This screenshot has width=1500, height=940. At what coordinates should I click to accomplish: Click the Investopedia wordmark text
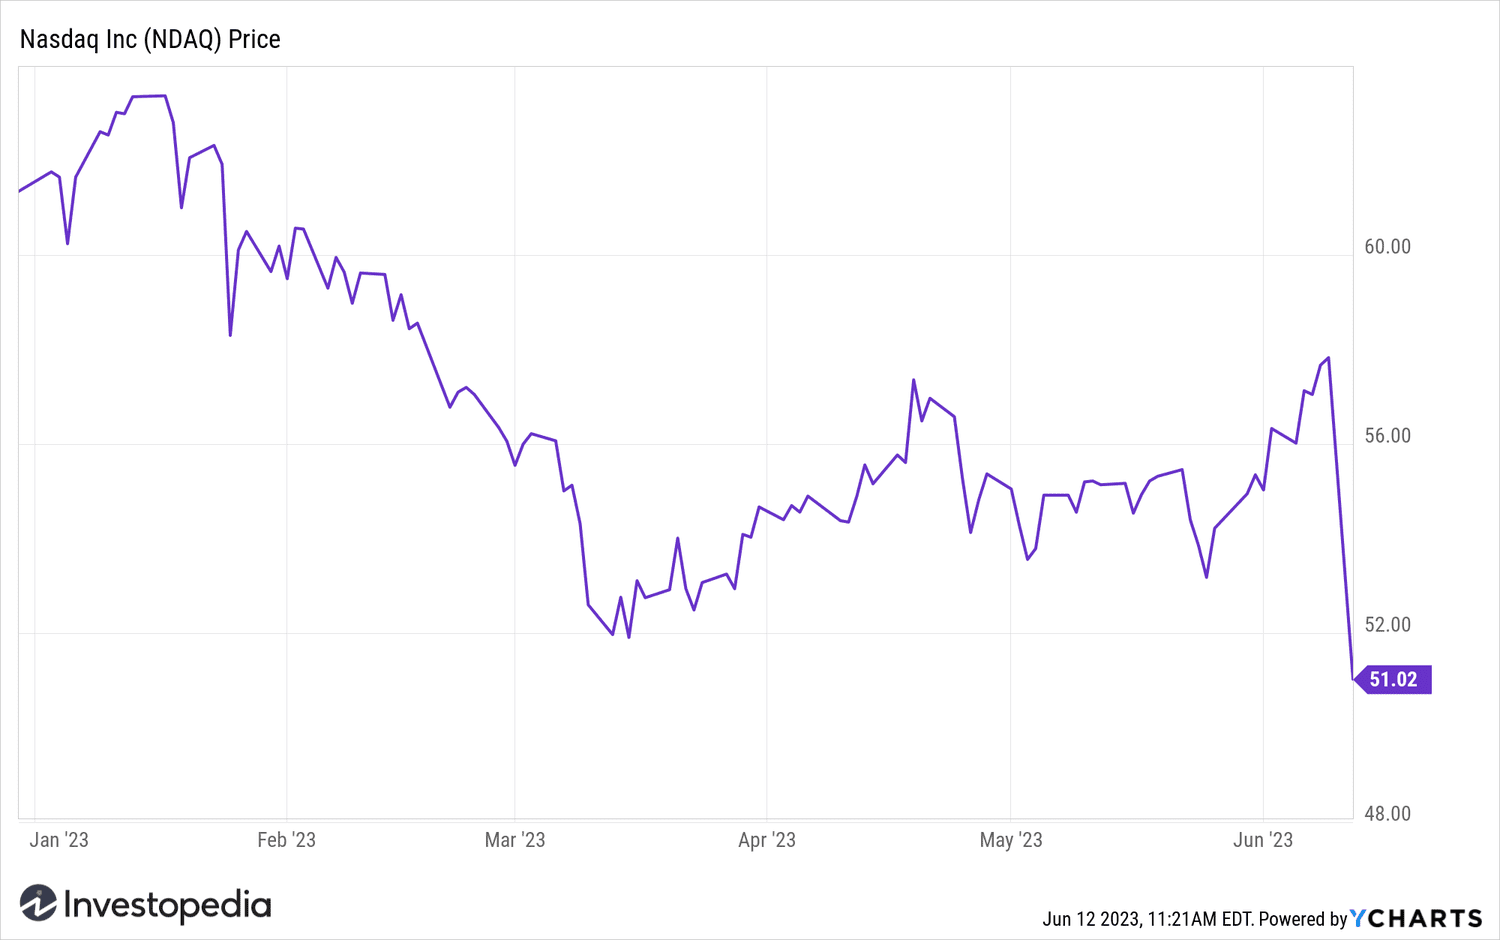[167, 905]
